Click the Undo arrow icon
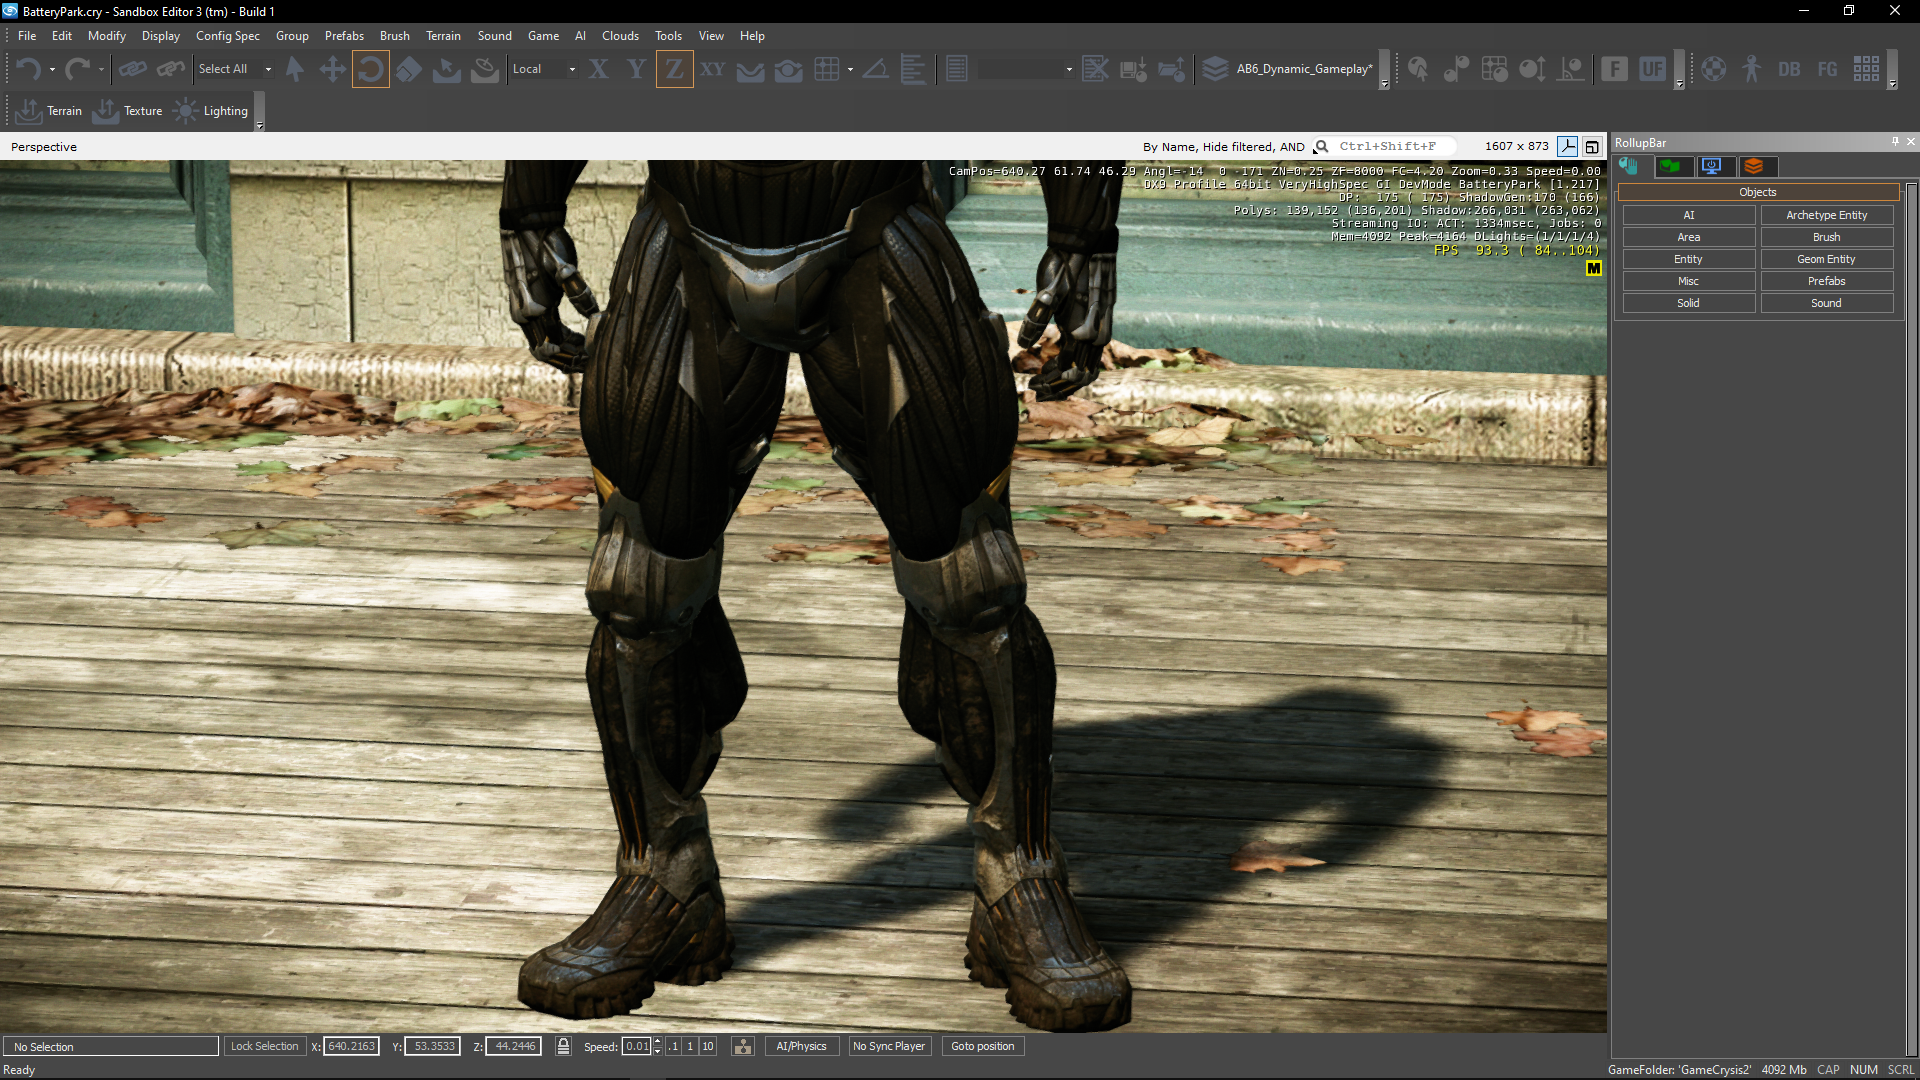 click(x=28, y=69)
